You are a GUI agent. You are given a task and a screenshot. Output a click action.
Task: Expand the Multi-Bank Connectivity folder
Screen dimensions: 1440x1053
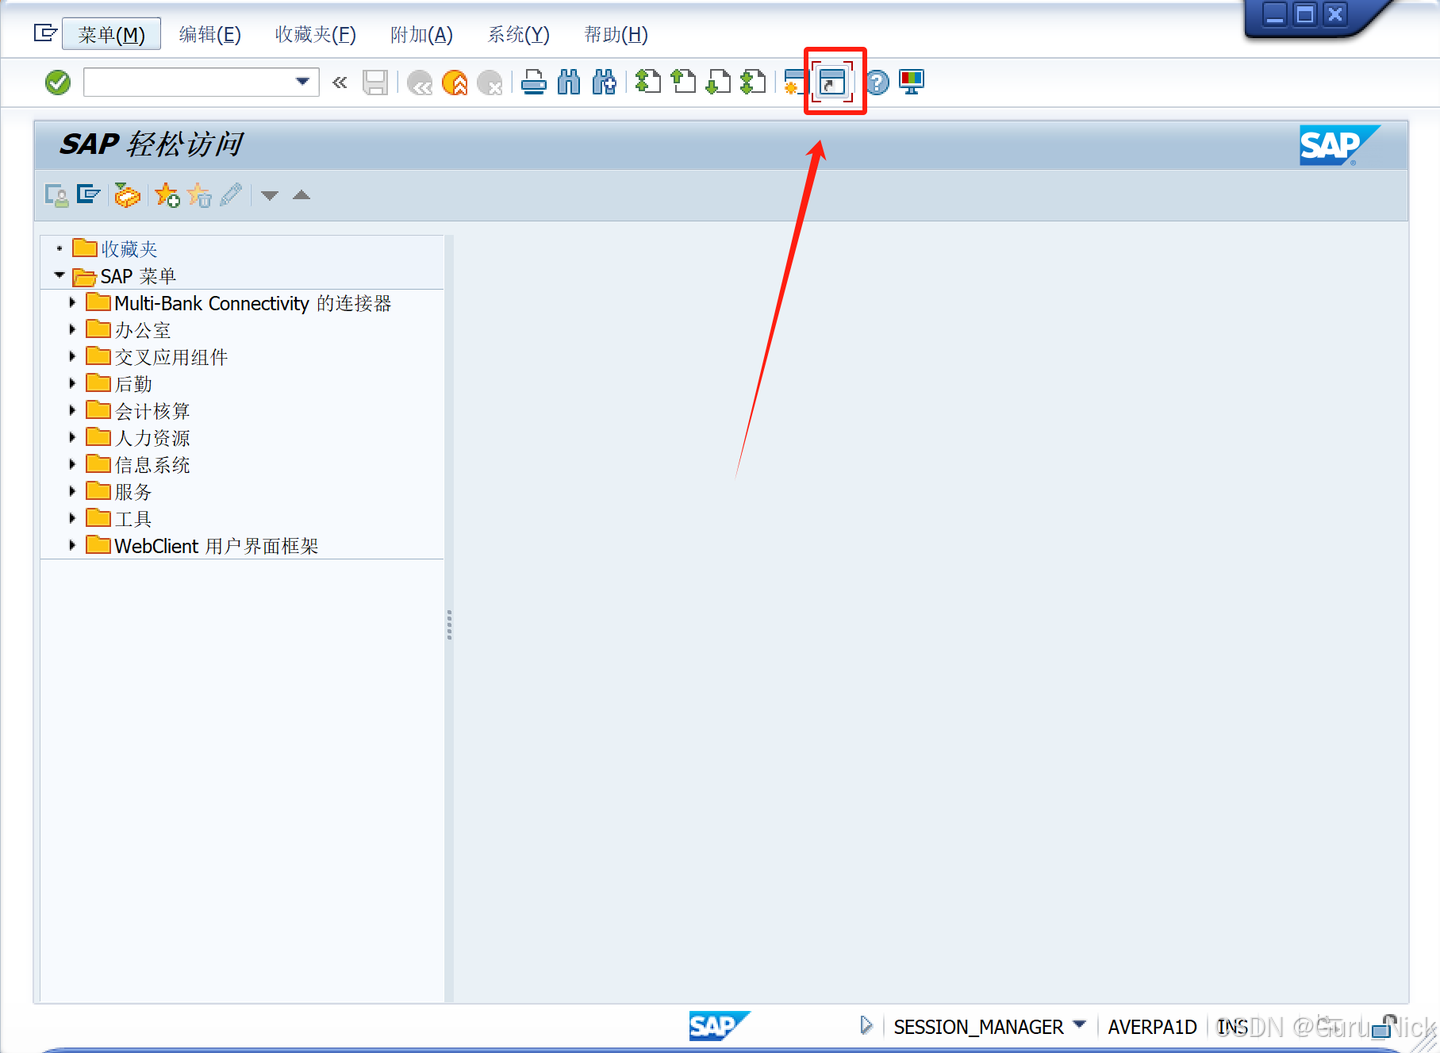point(72,302)
